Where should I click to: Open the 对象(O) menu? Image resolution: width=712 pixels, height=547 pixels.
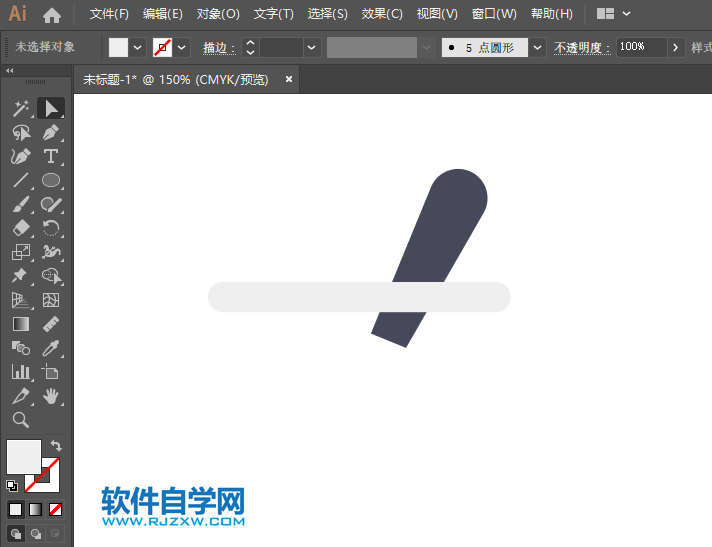pos(218,14)
